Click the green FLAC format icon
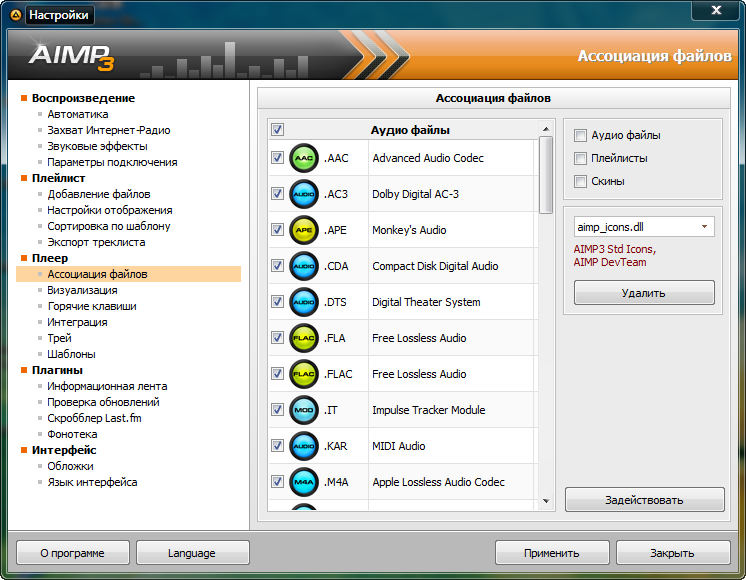Screen dimensions: 746x580 [304, 374]
